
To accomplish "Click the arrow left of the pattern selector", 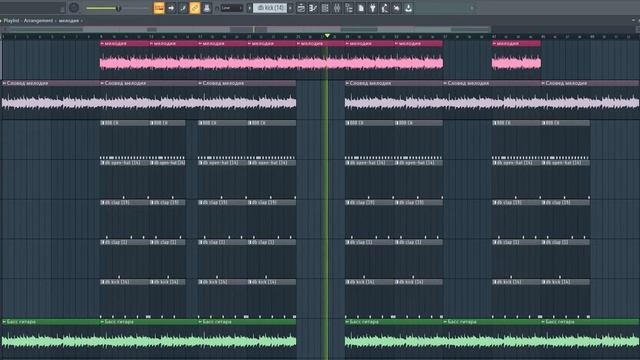I will click(x=249, y=8).
